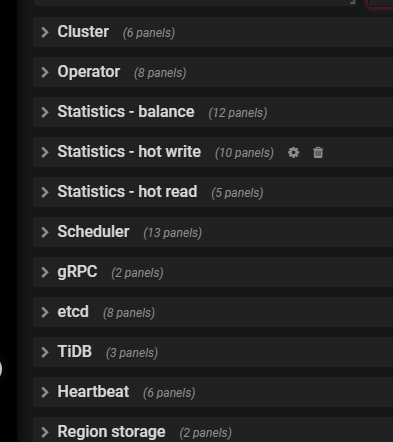
Task: Click the chevron next to gRPC
Action: (x=45, y=272)
